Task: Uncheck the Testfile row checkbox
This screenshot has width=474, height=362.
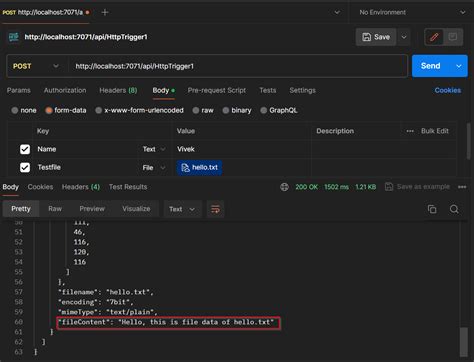Action: pyautogui.click(x=25, y=167)
